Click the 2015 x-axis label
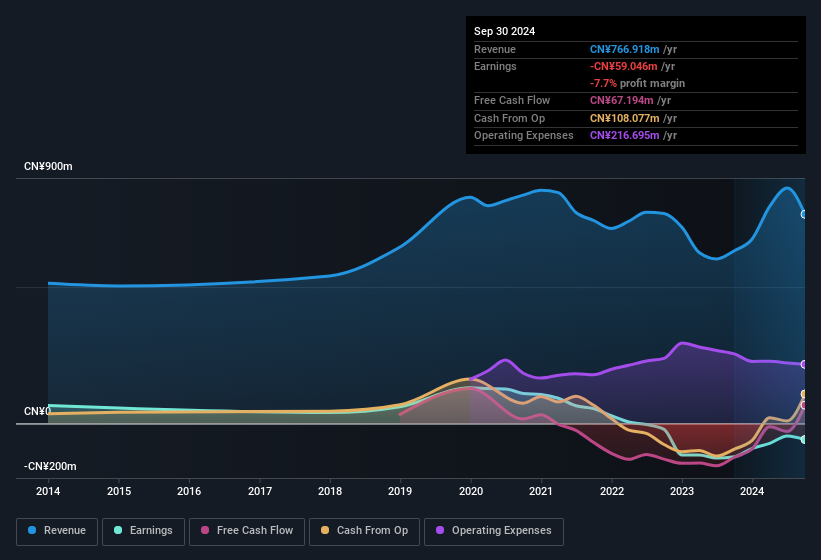Viewport: 821px width, 560px height. coord(119,491)
